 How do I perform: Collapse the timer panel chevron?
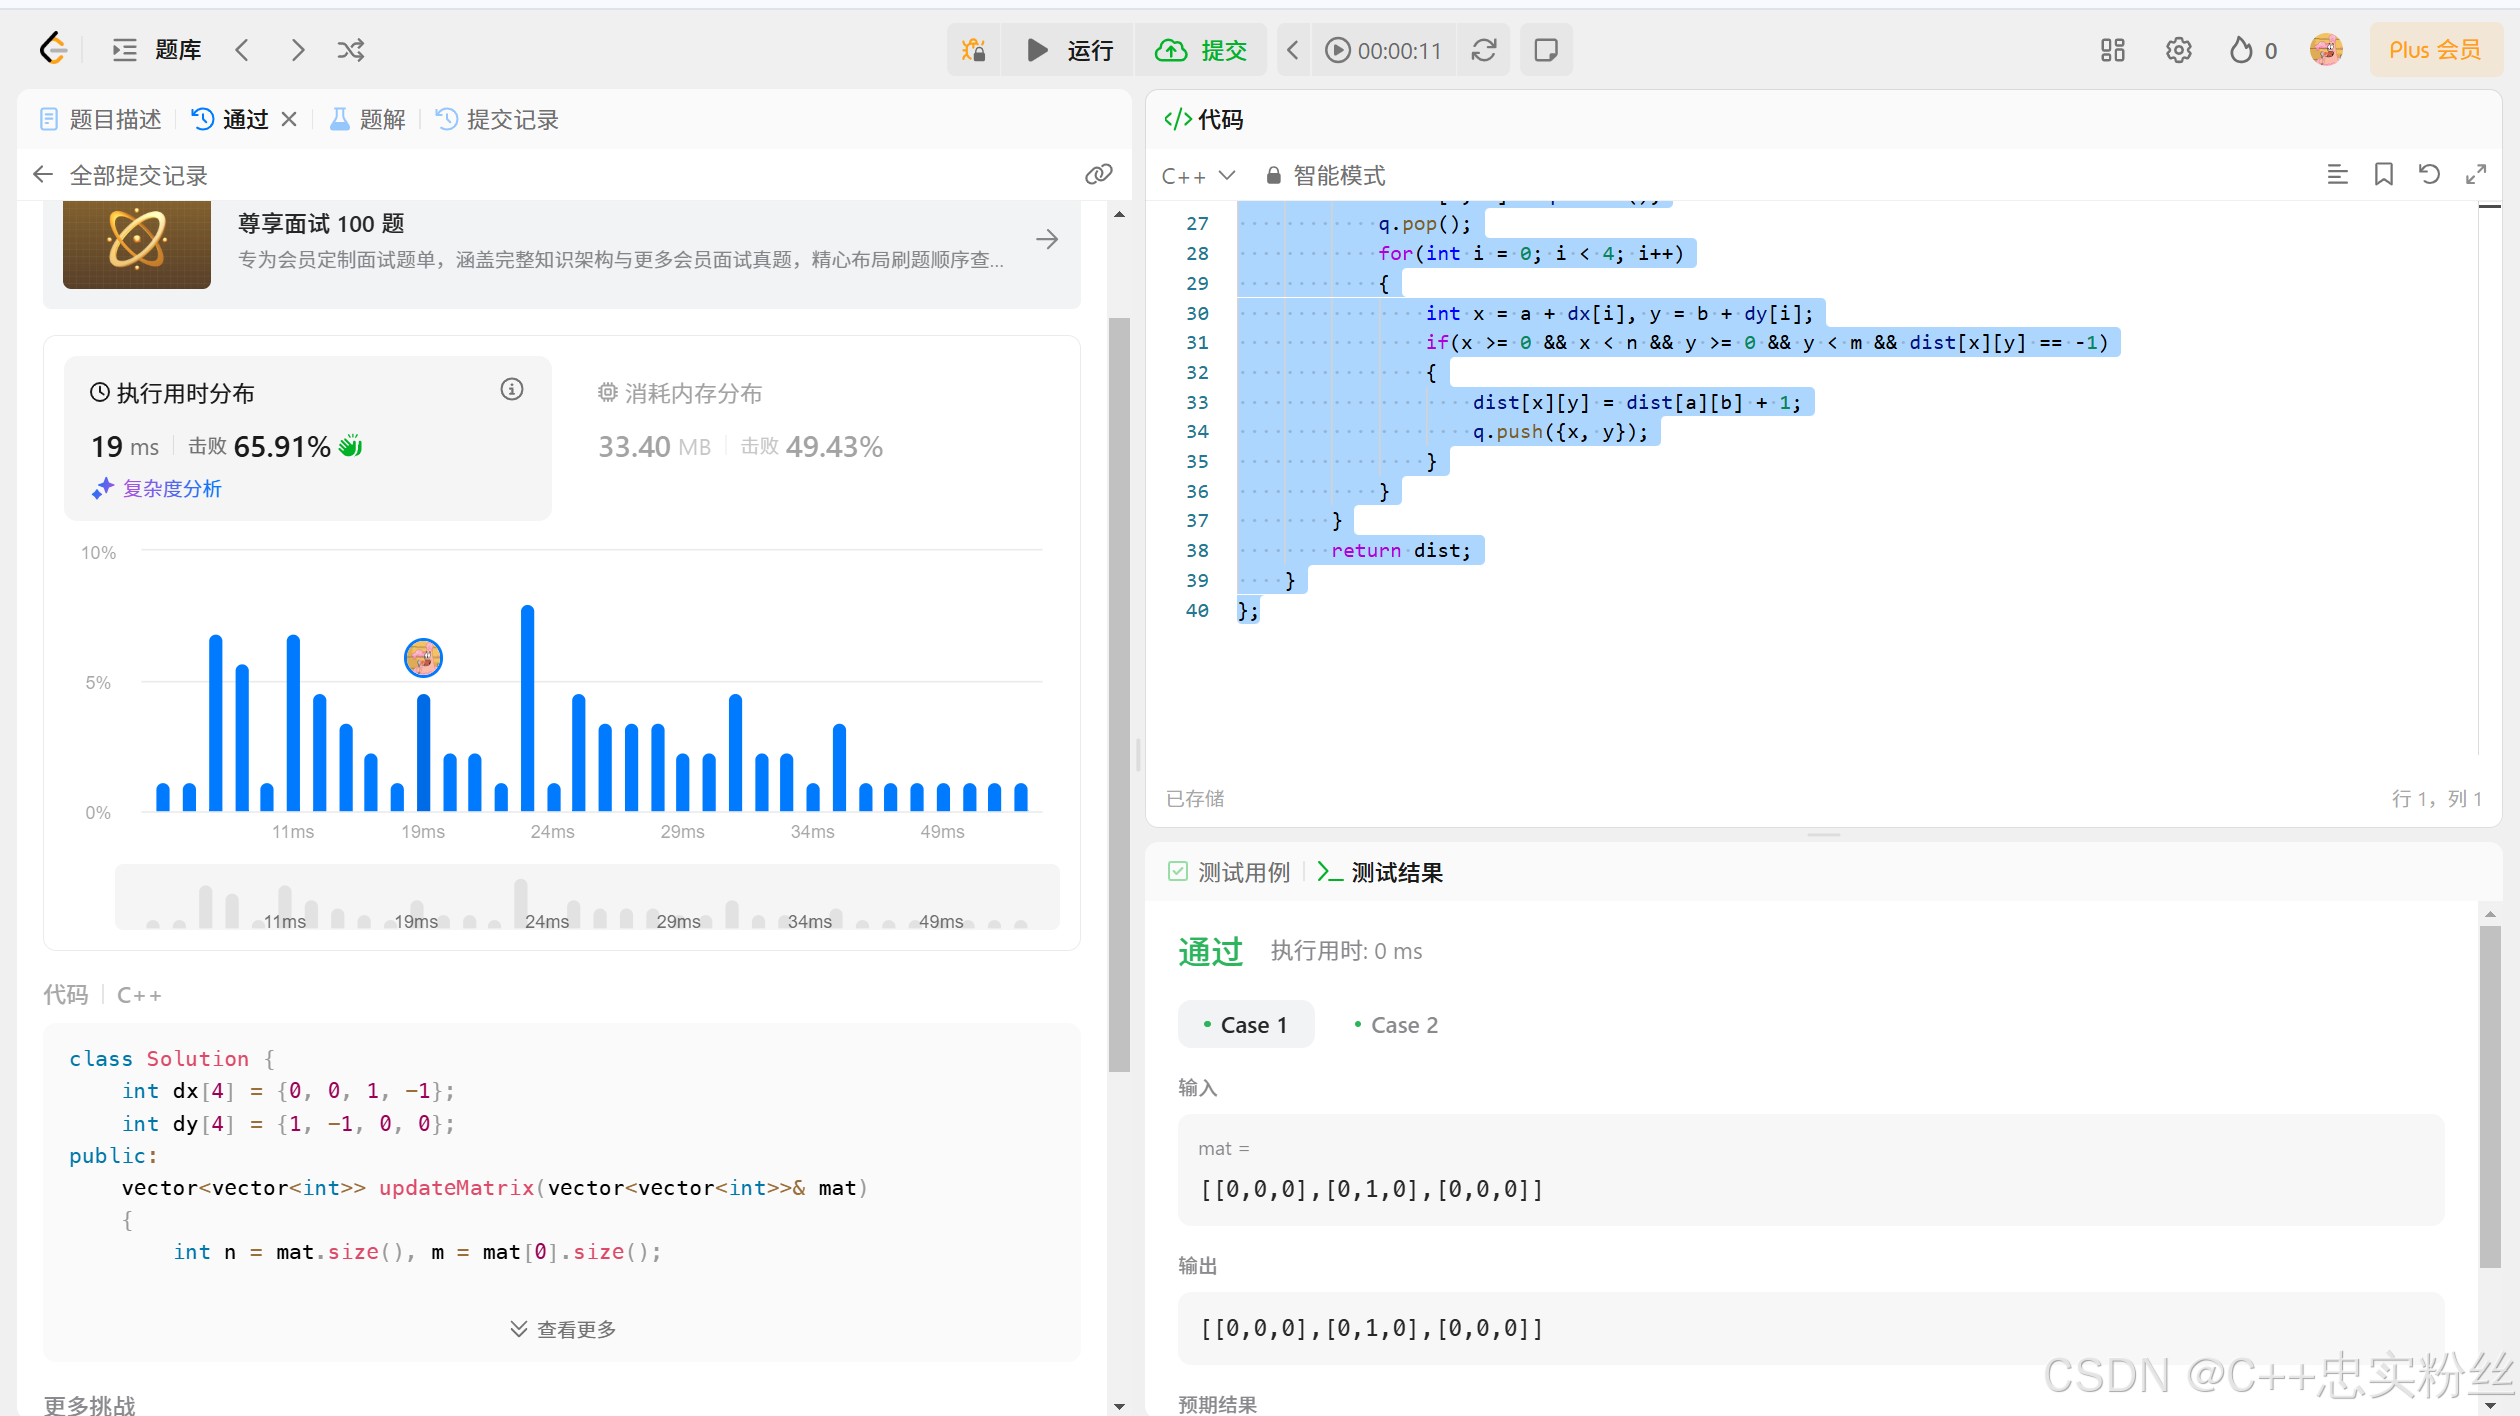[x=1292, y=50]
